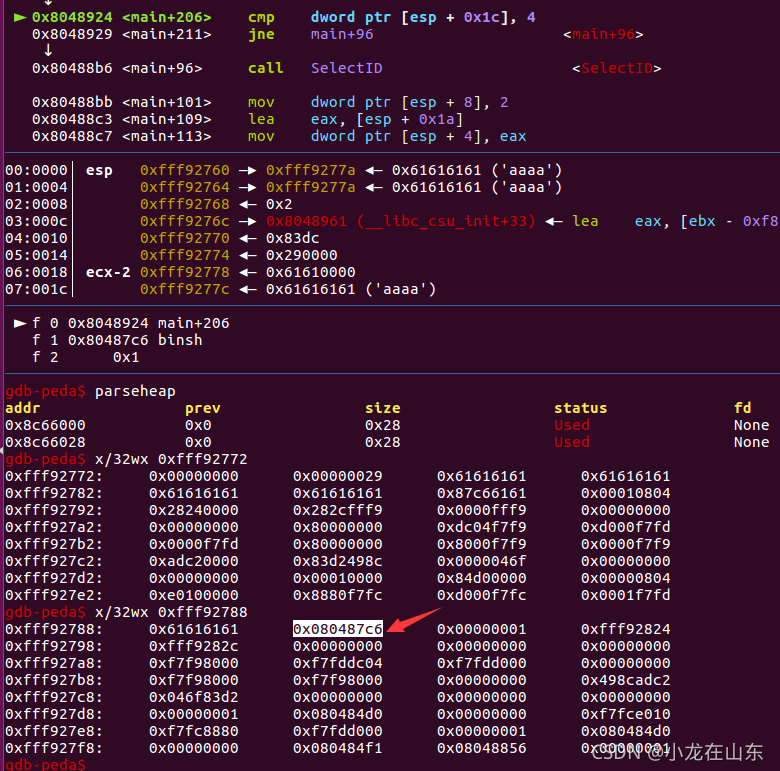This screenshot has width=780, height=771.
Task: Click the 'status' heap column header
Action: pyautogui.click(x=581, y=408)
